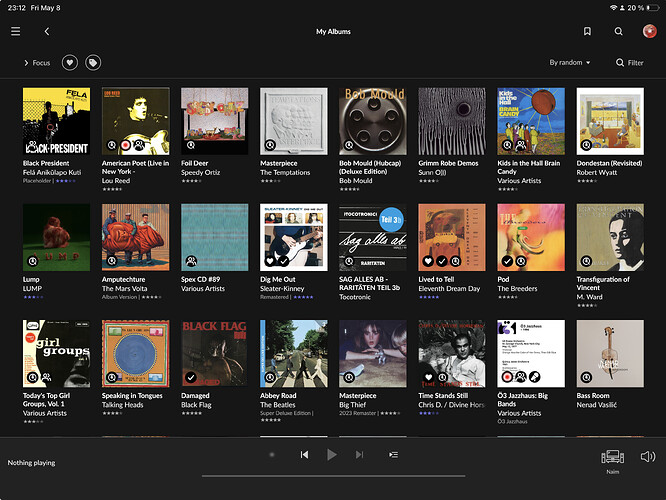The width and height of the screenshot is (666, 500).
Task: Open the play queue icon
Action: click(x=393, y=455)
